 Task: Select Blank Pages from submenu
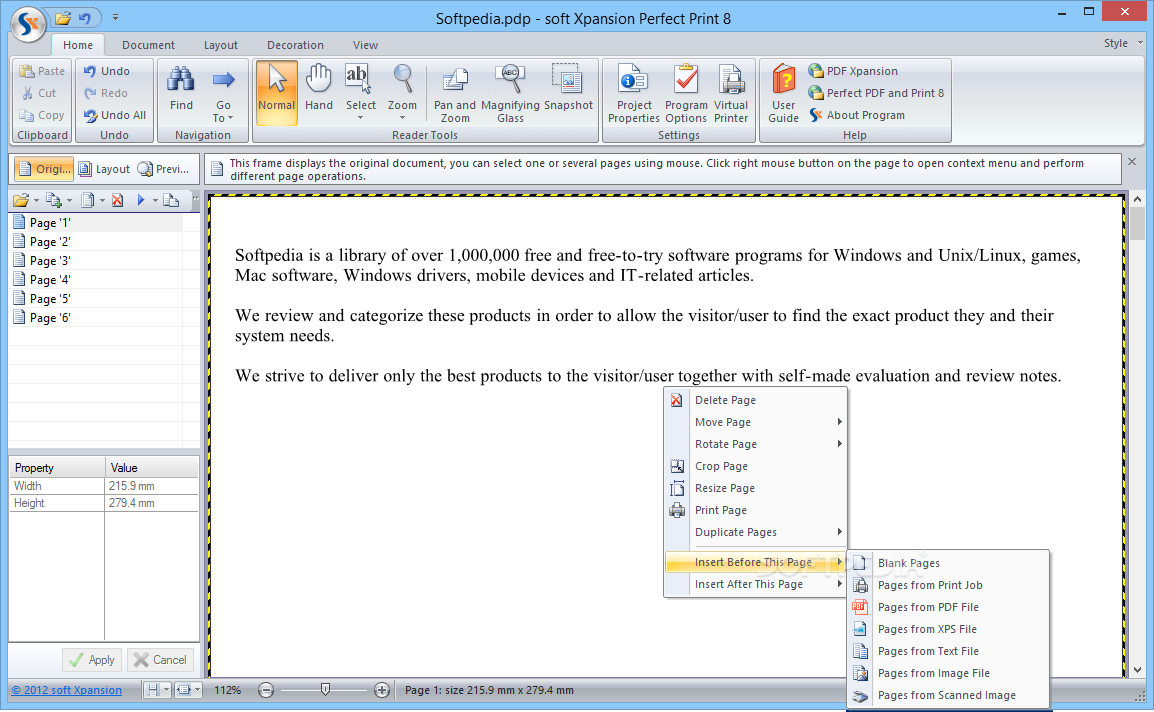(948, 563)
